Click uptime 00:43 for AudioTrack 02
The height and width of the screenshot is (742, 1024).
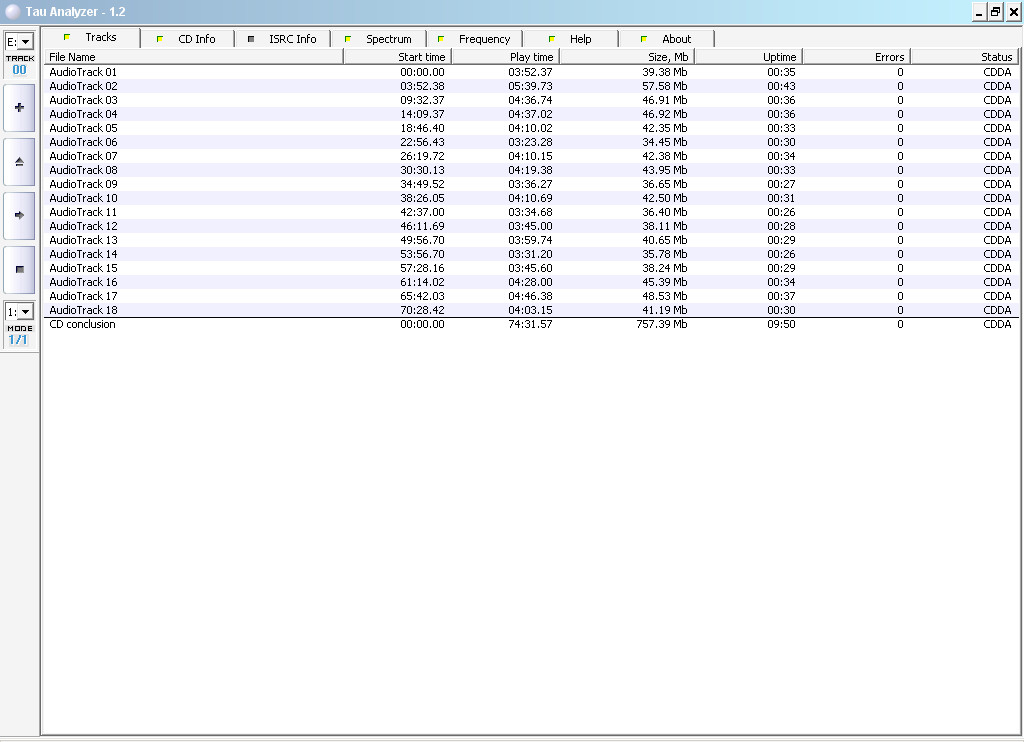point(781,86)
